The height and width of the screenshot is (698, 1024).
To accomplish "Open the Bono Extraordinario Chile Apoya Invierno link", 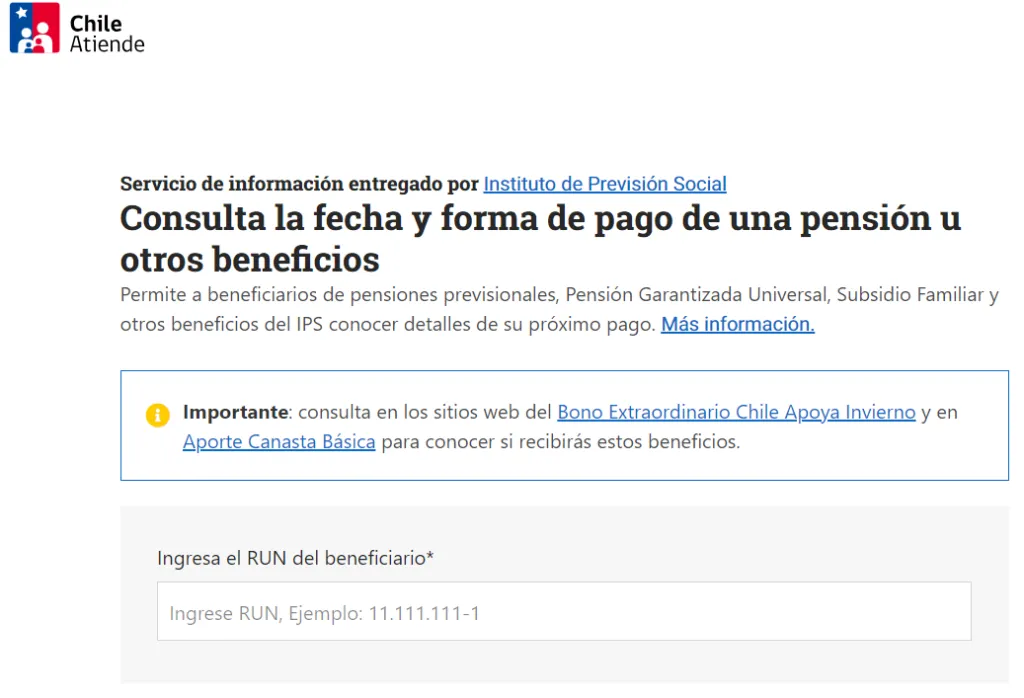I will 736,412.
